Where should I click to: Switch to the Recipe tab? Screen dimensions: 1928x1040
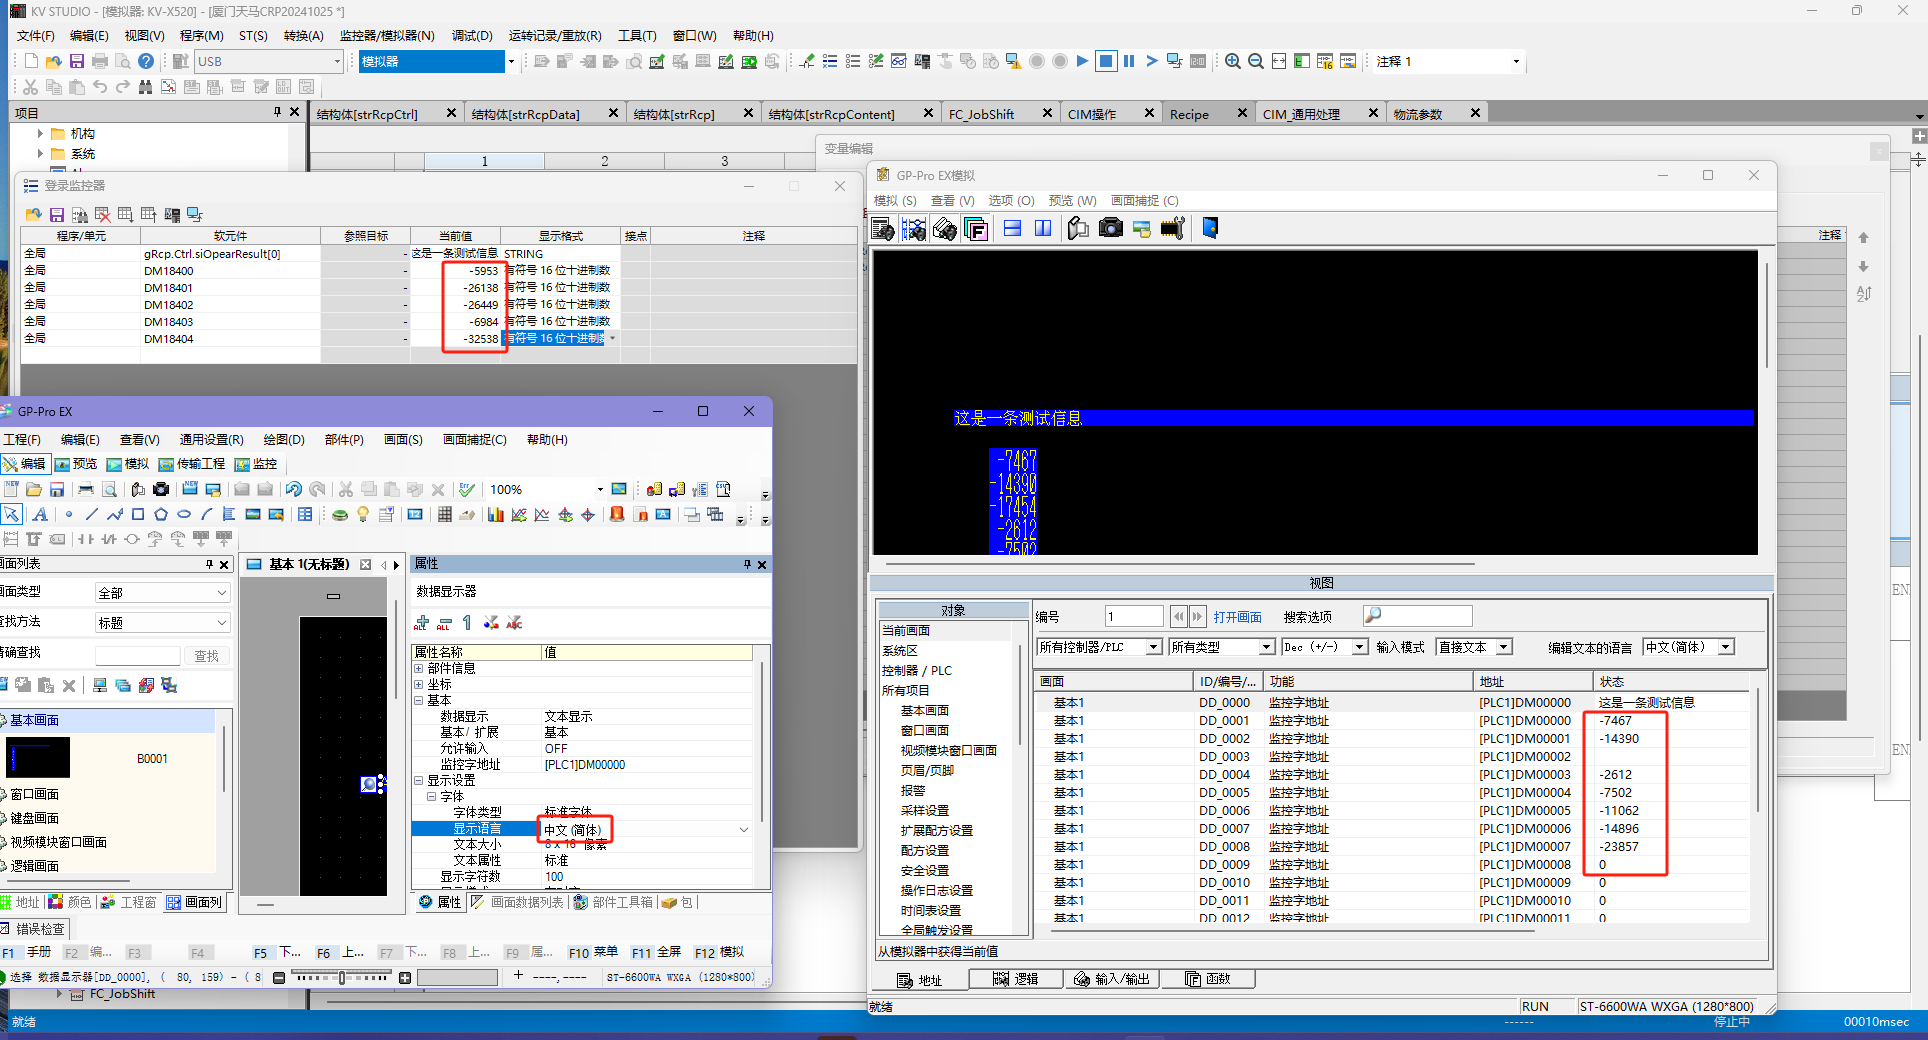point(1189,114)
